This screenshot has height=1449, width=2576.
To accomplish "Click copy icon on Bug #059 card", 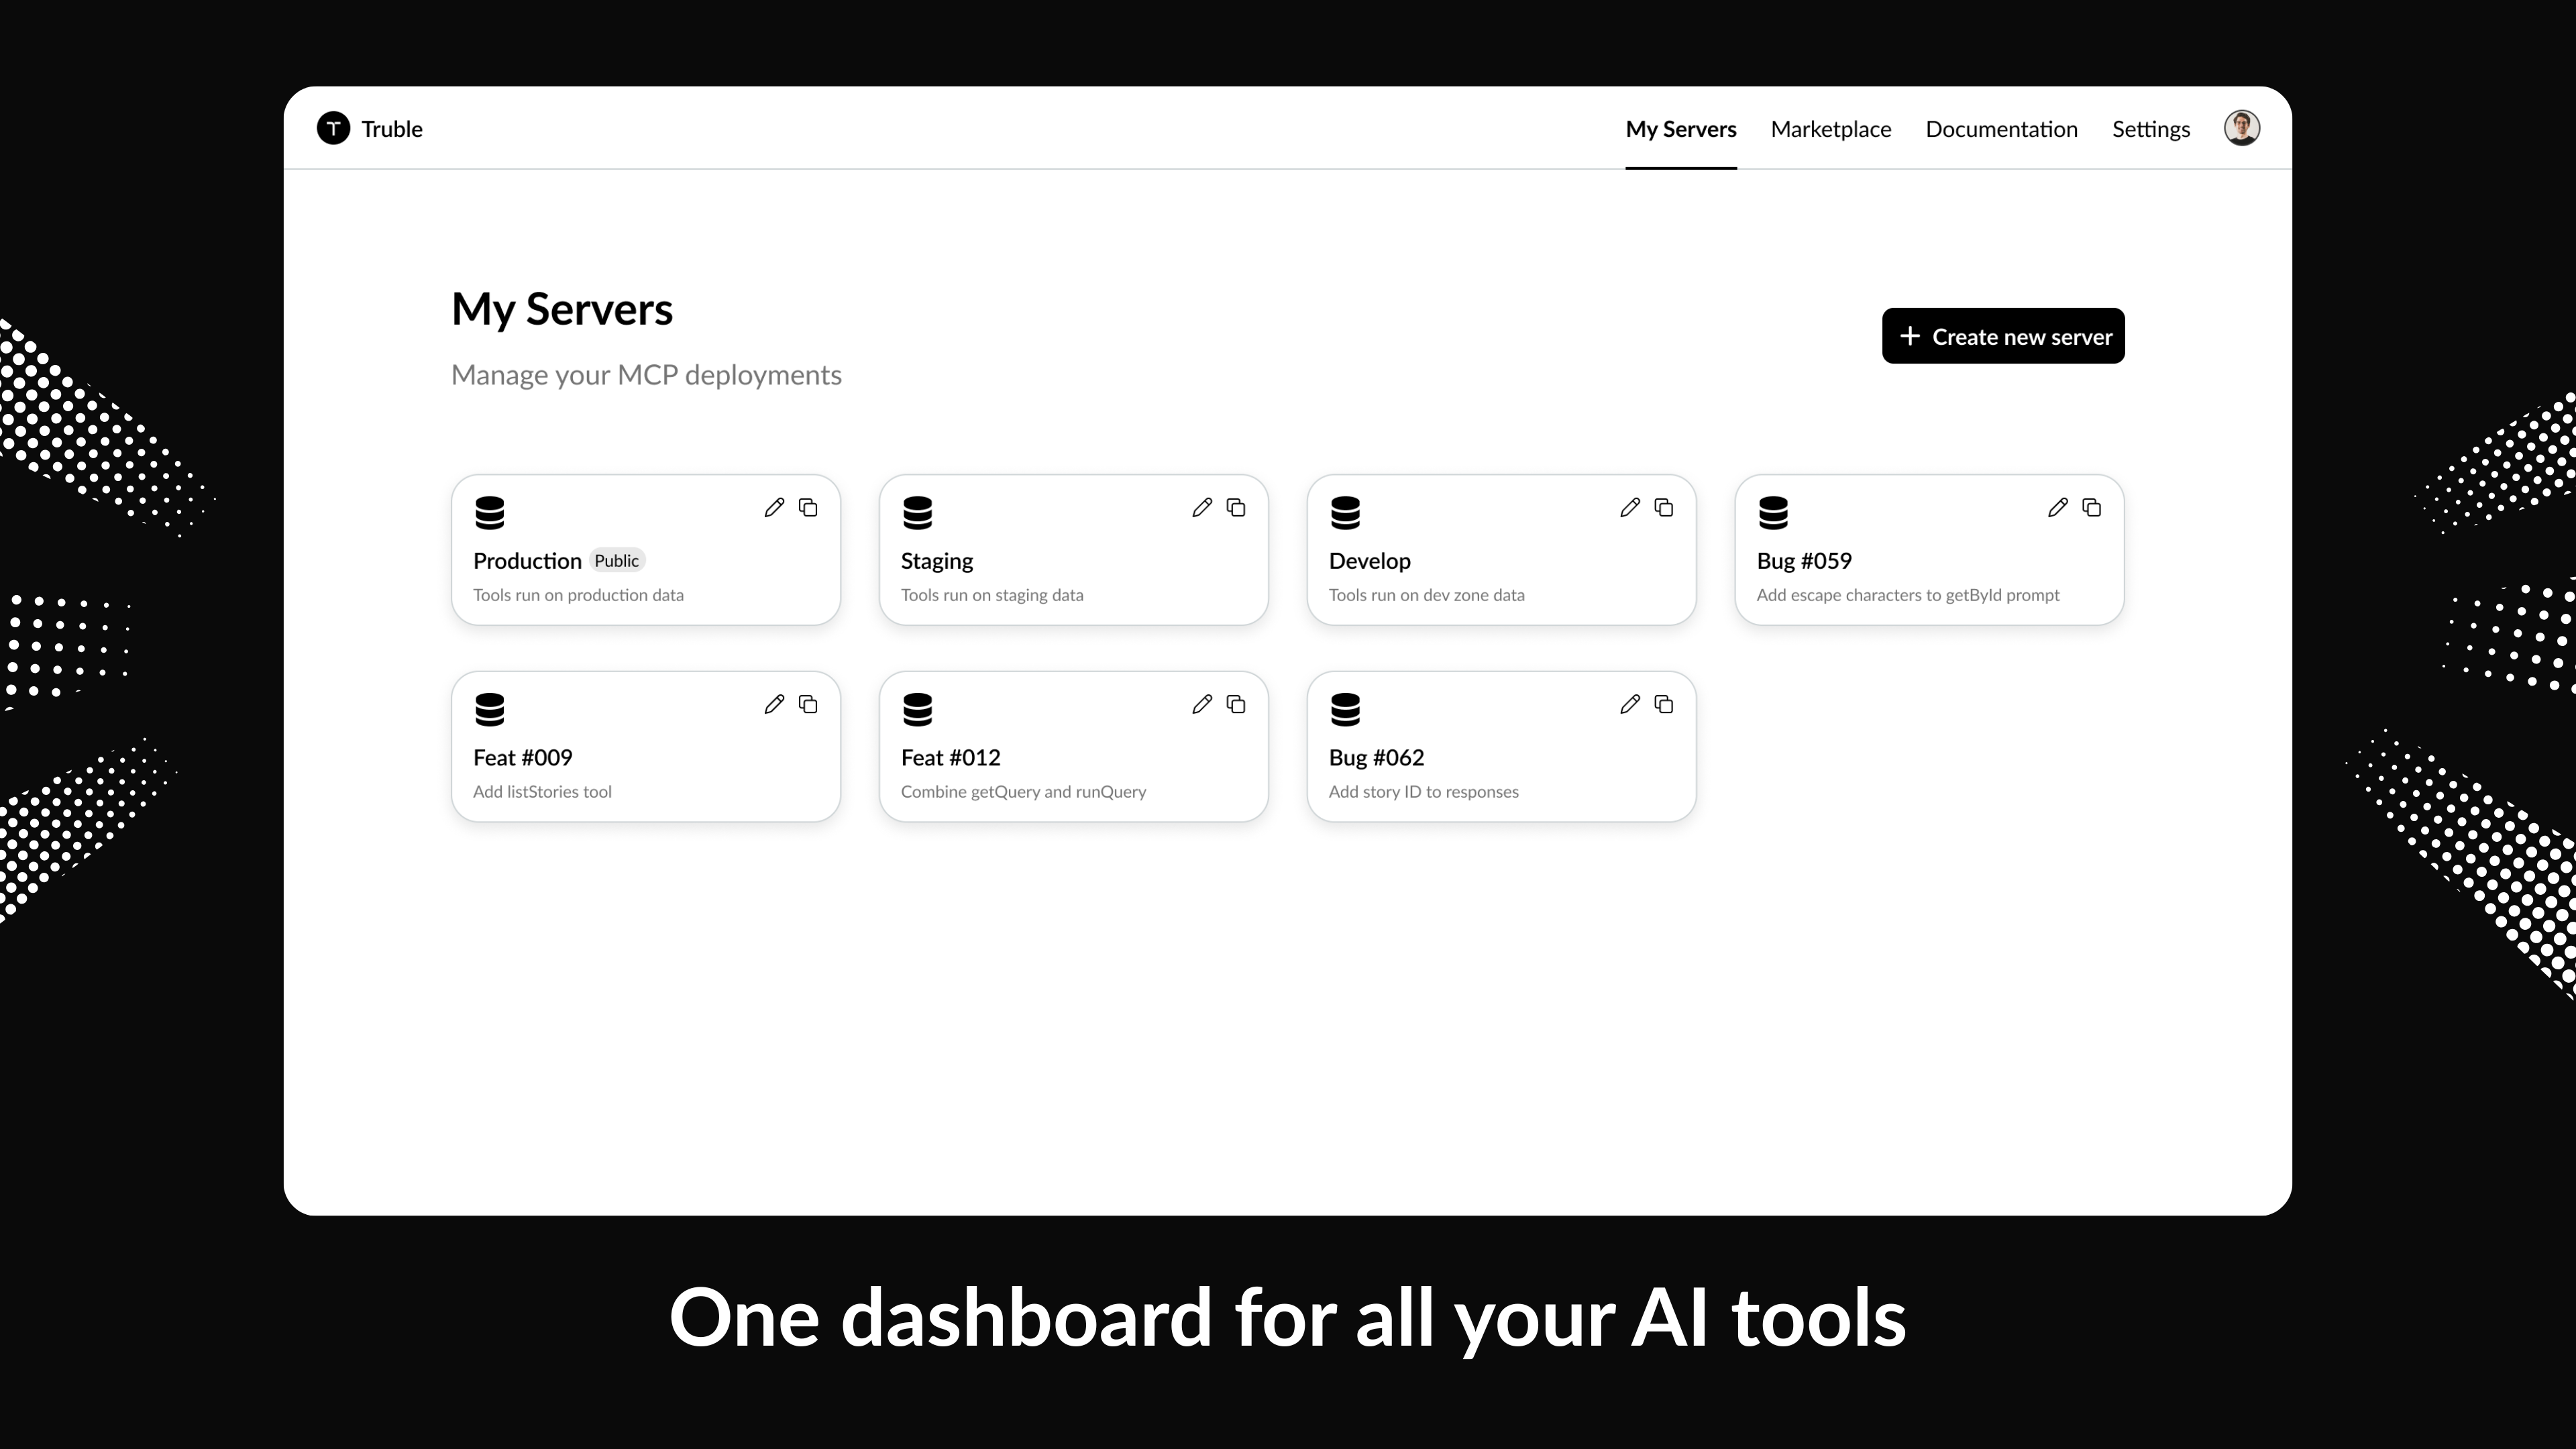I will tap(2092, 508).
